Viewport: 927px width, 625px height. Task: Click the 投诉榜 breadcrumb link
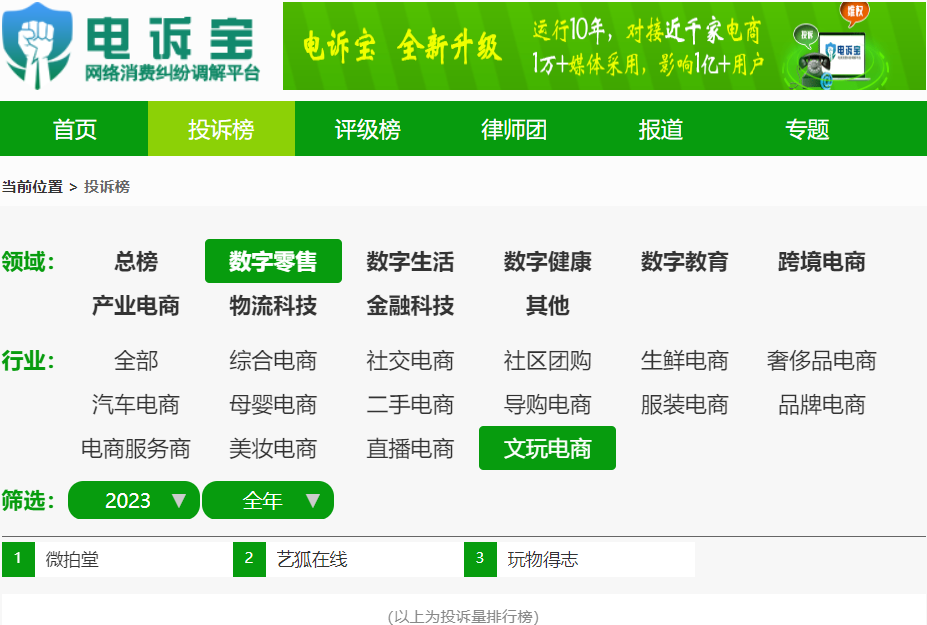107,187
